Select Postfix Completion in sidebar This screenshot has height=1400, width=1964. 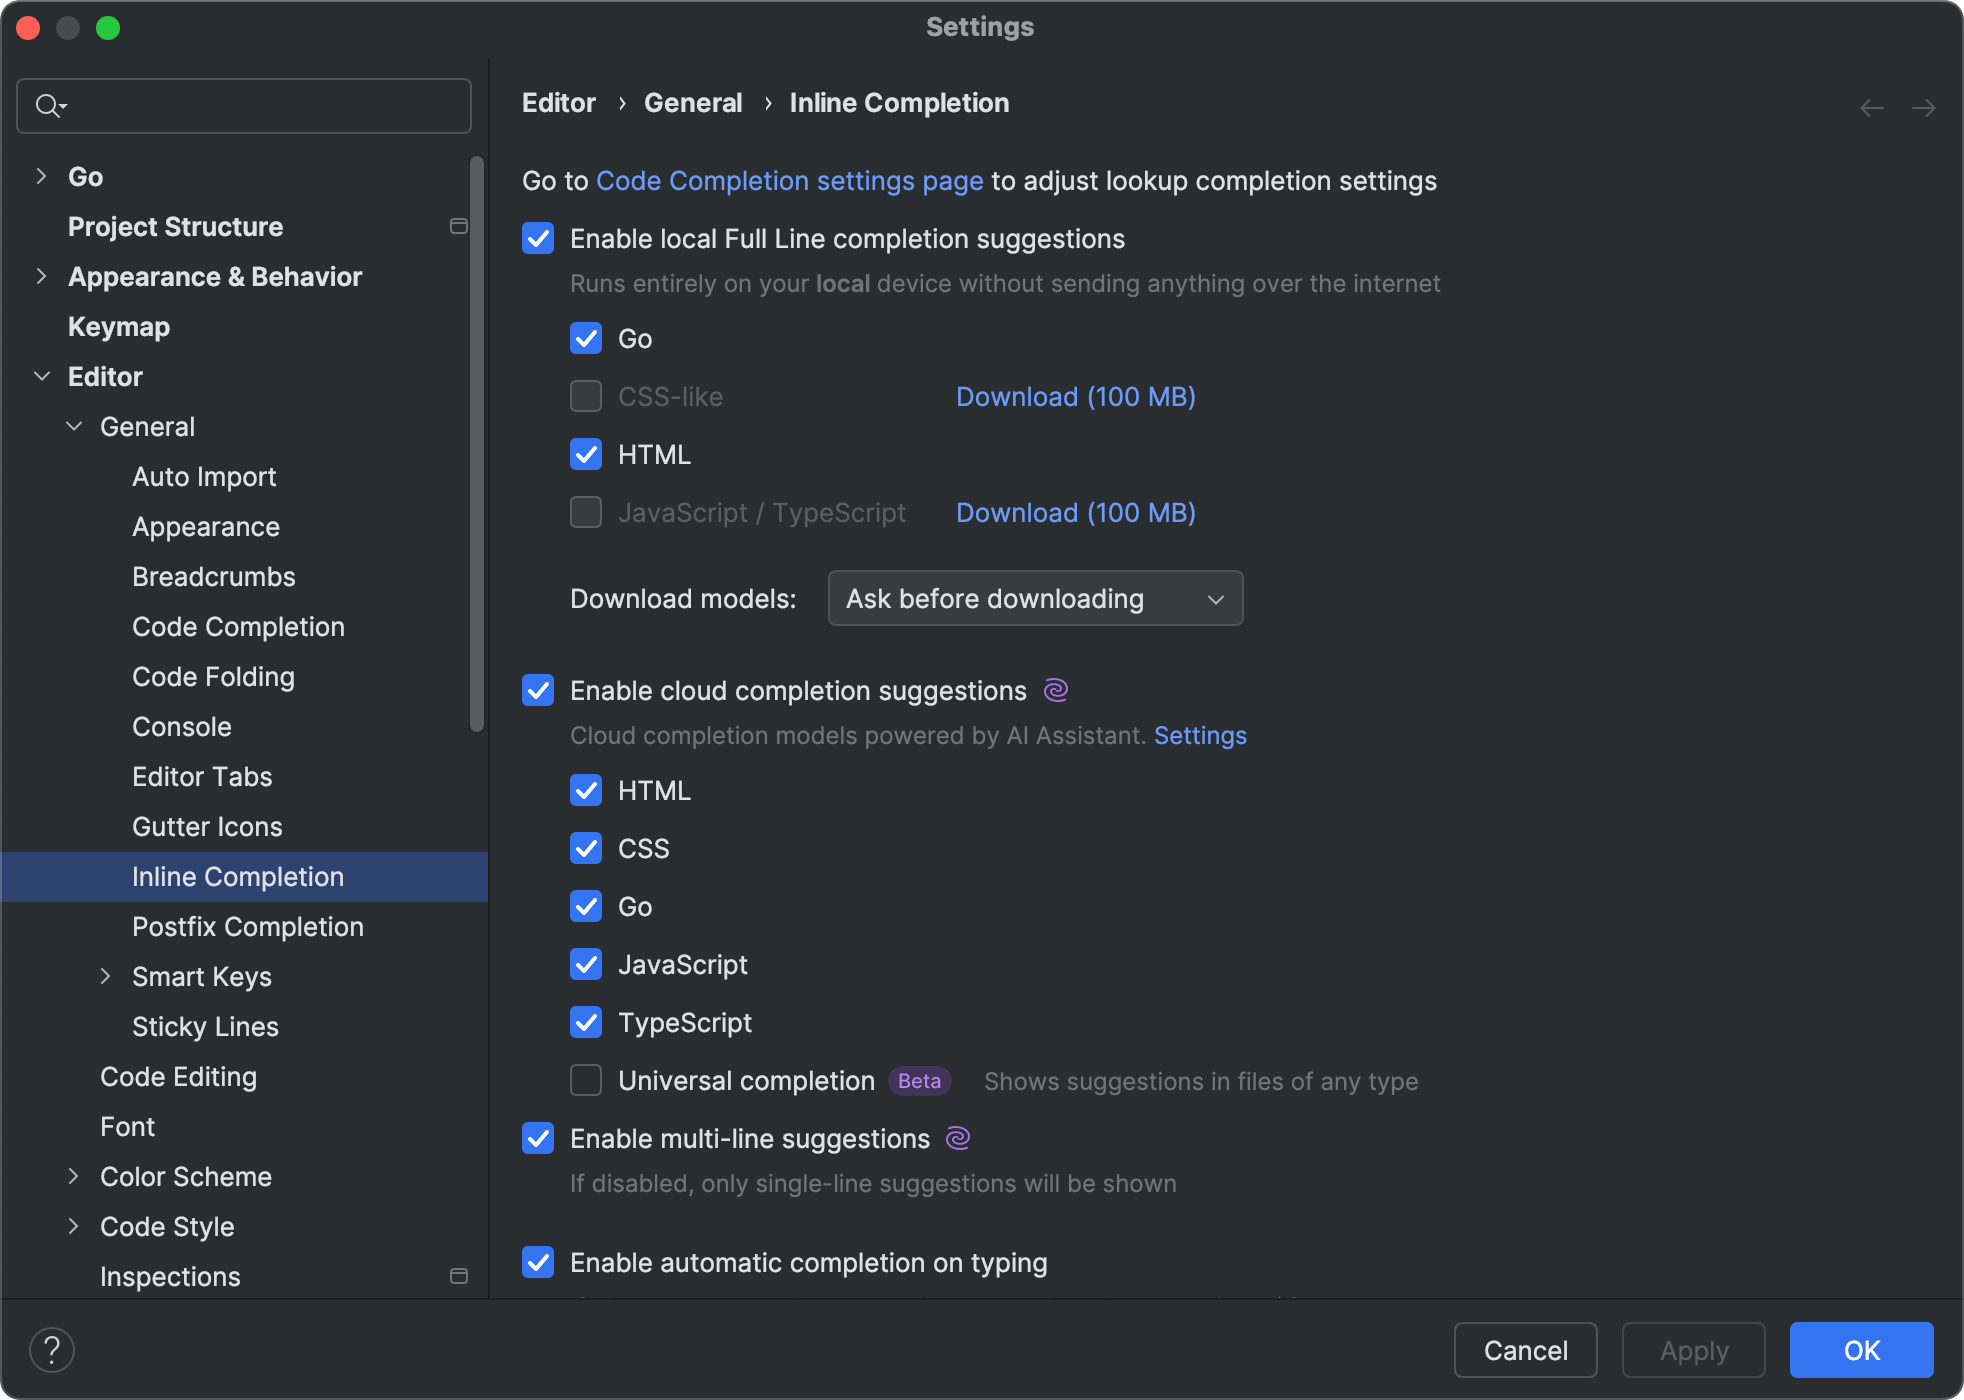[x=248, y=926]
